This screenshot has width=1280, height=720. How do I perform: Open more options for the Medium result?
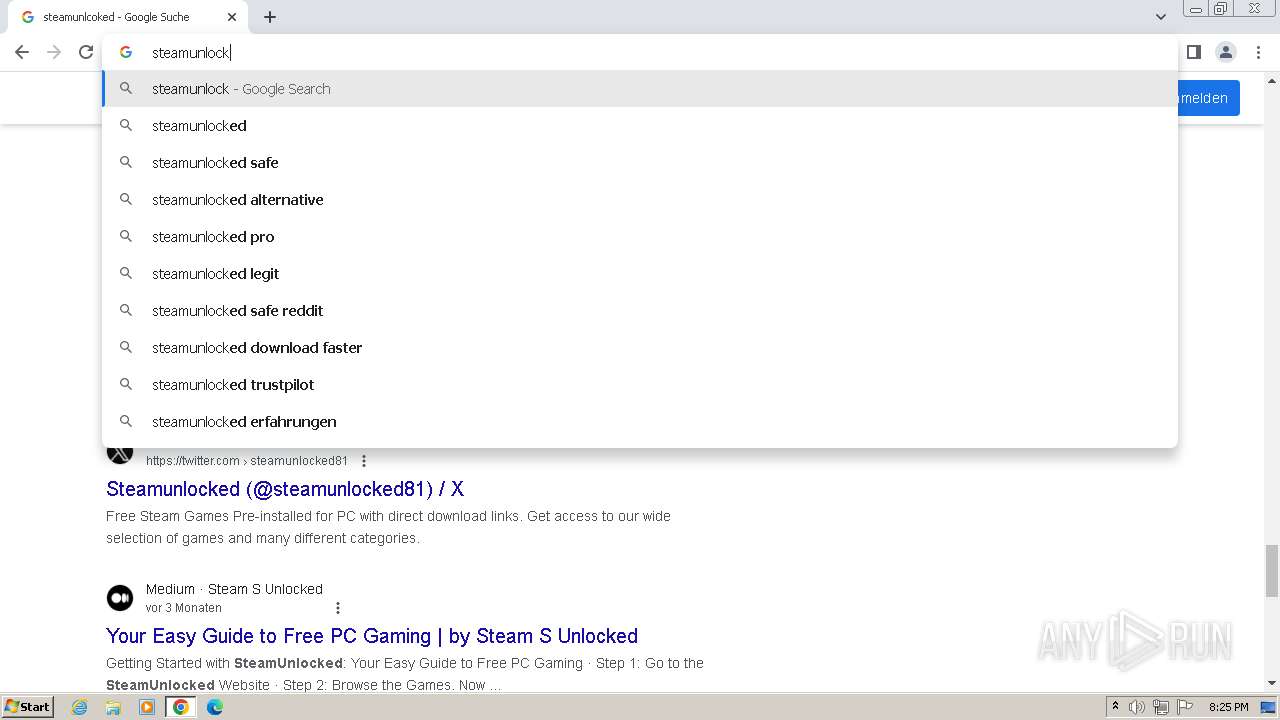pos(338,608)
